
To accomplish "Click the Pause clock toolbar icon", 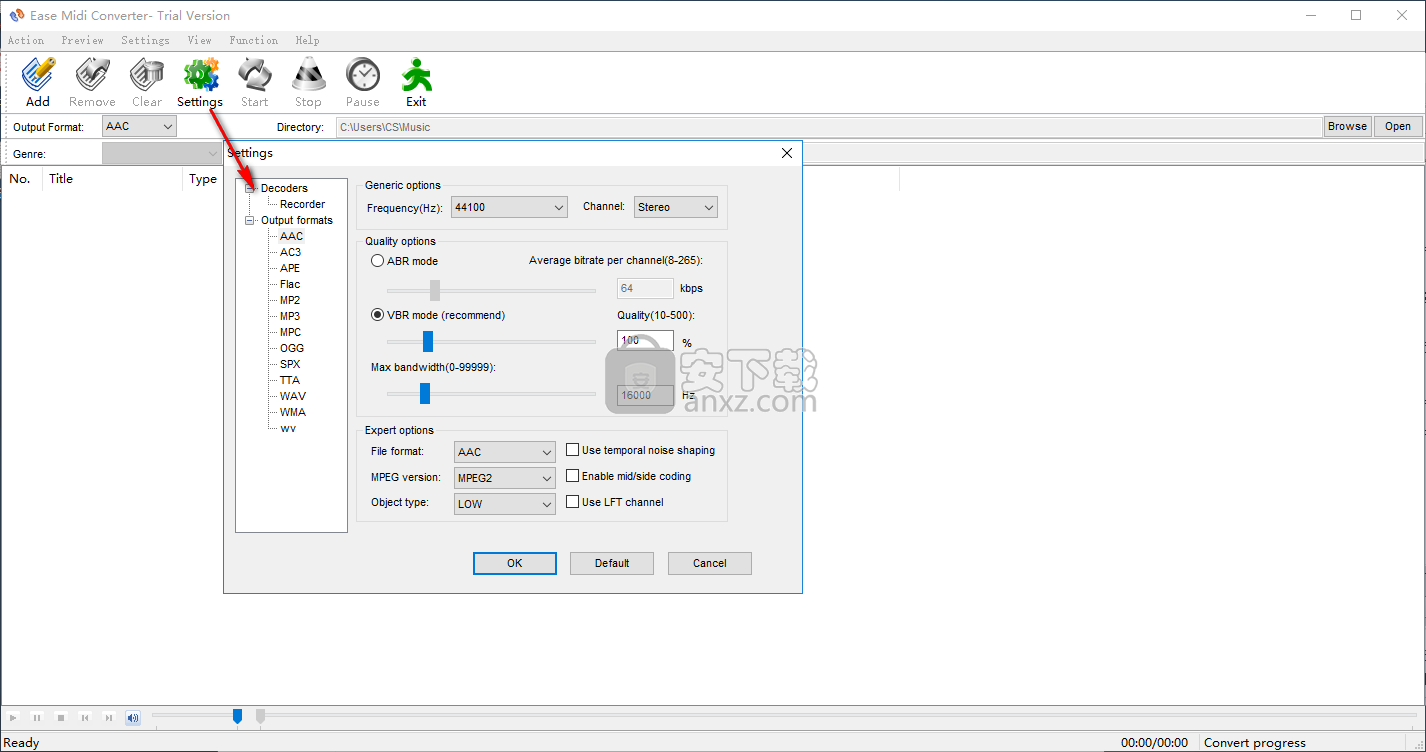I will [362, 76].
